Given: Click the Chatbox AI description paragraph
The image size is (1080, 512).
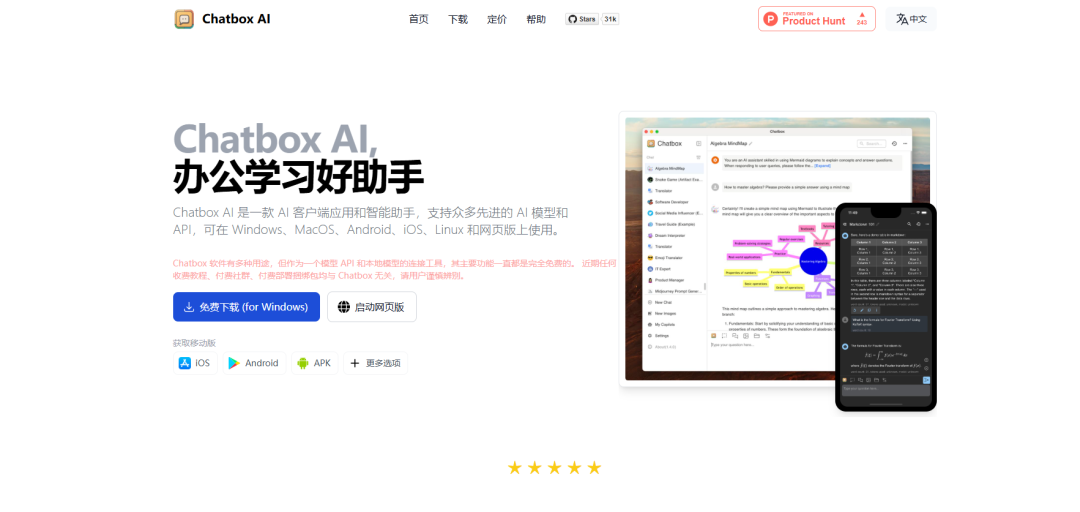Looking at the screenshot, I should pyautogui.click(x=371, y=221).
